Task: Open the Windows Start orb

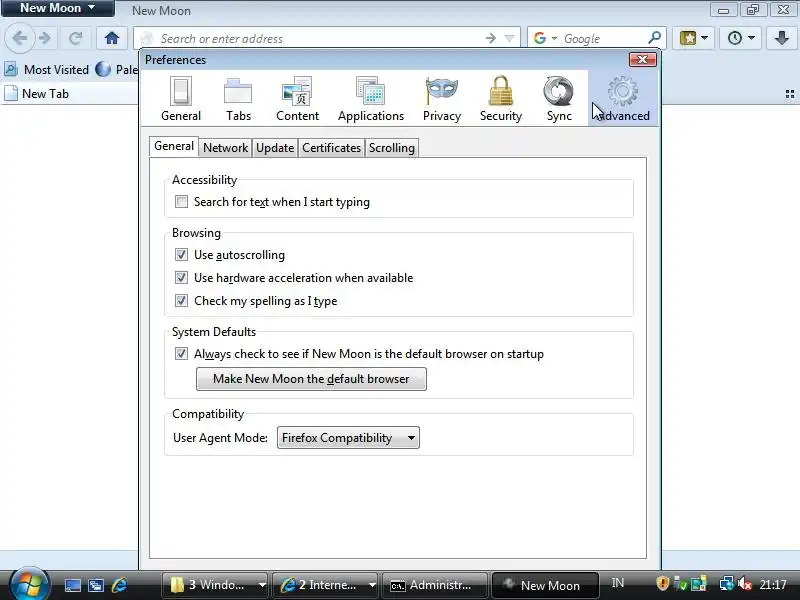Action: click(29, 585)
